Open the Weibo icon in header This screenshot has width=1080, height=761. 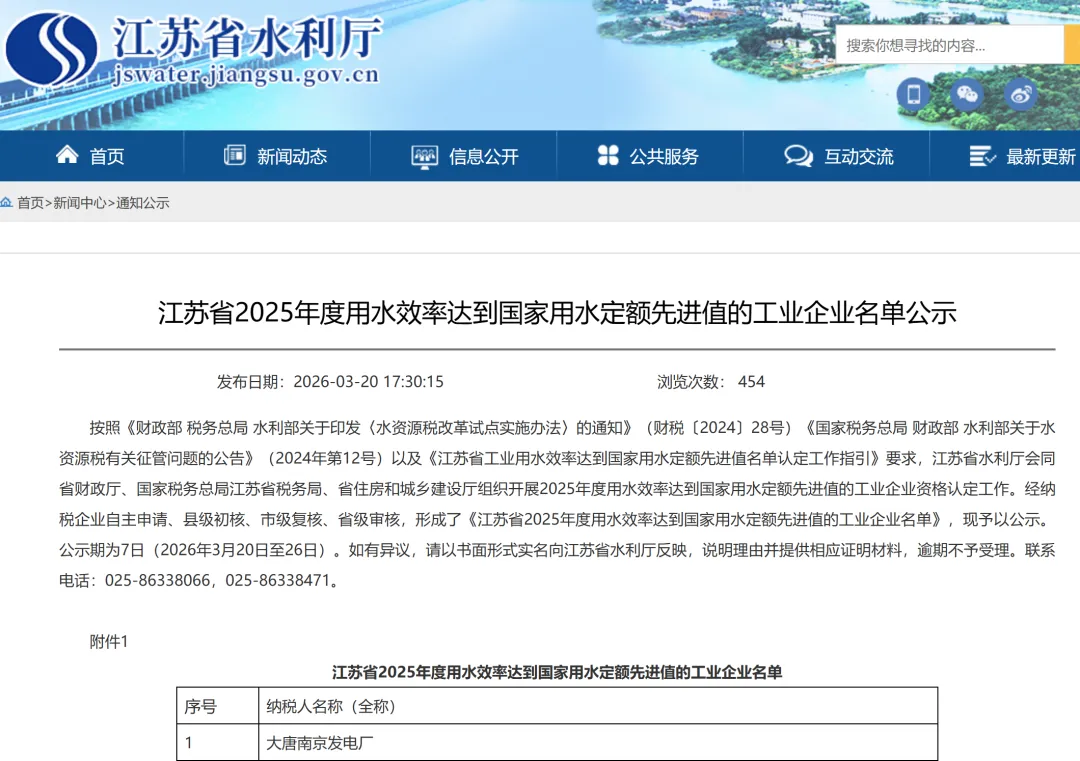coord(1021,94)
